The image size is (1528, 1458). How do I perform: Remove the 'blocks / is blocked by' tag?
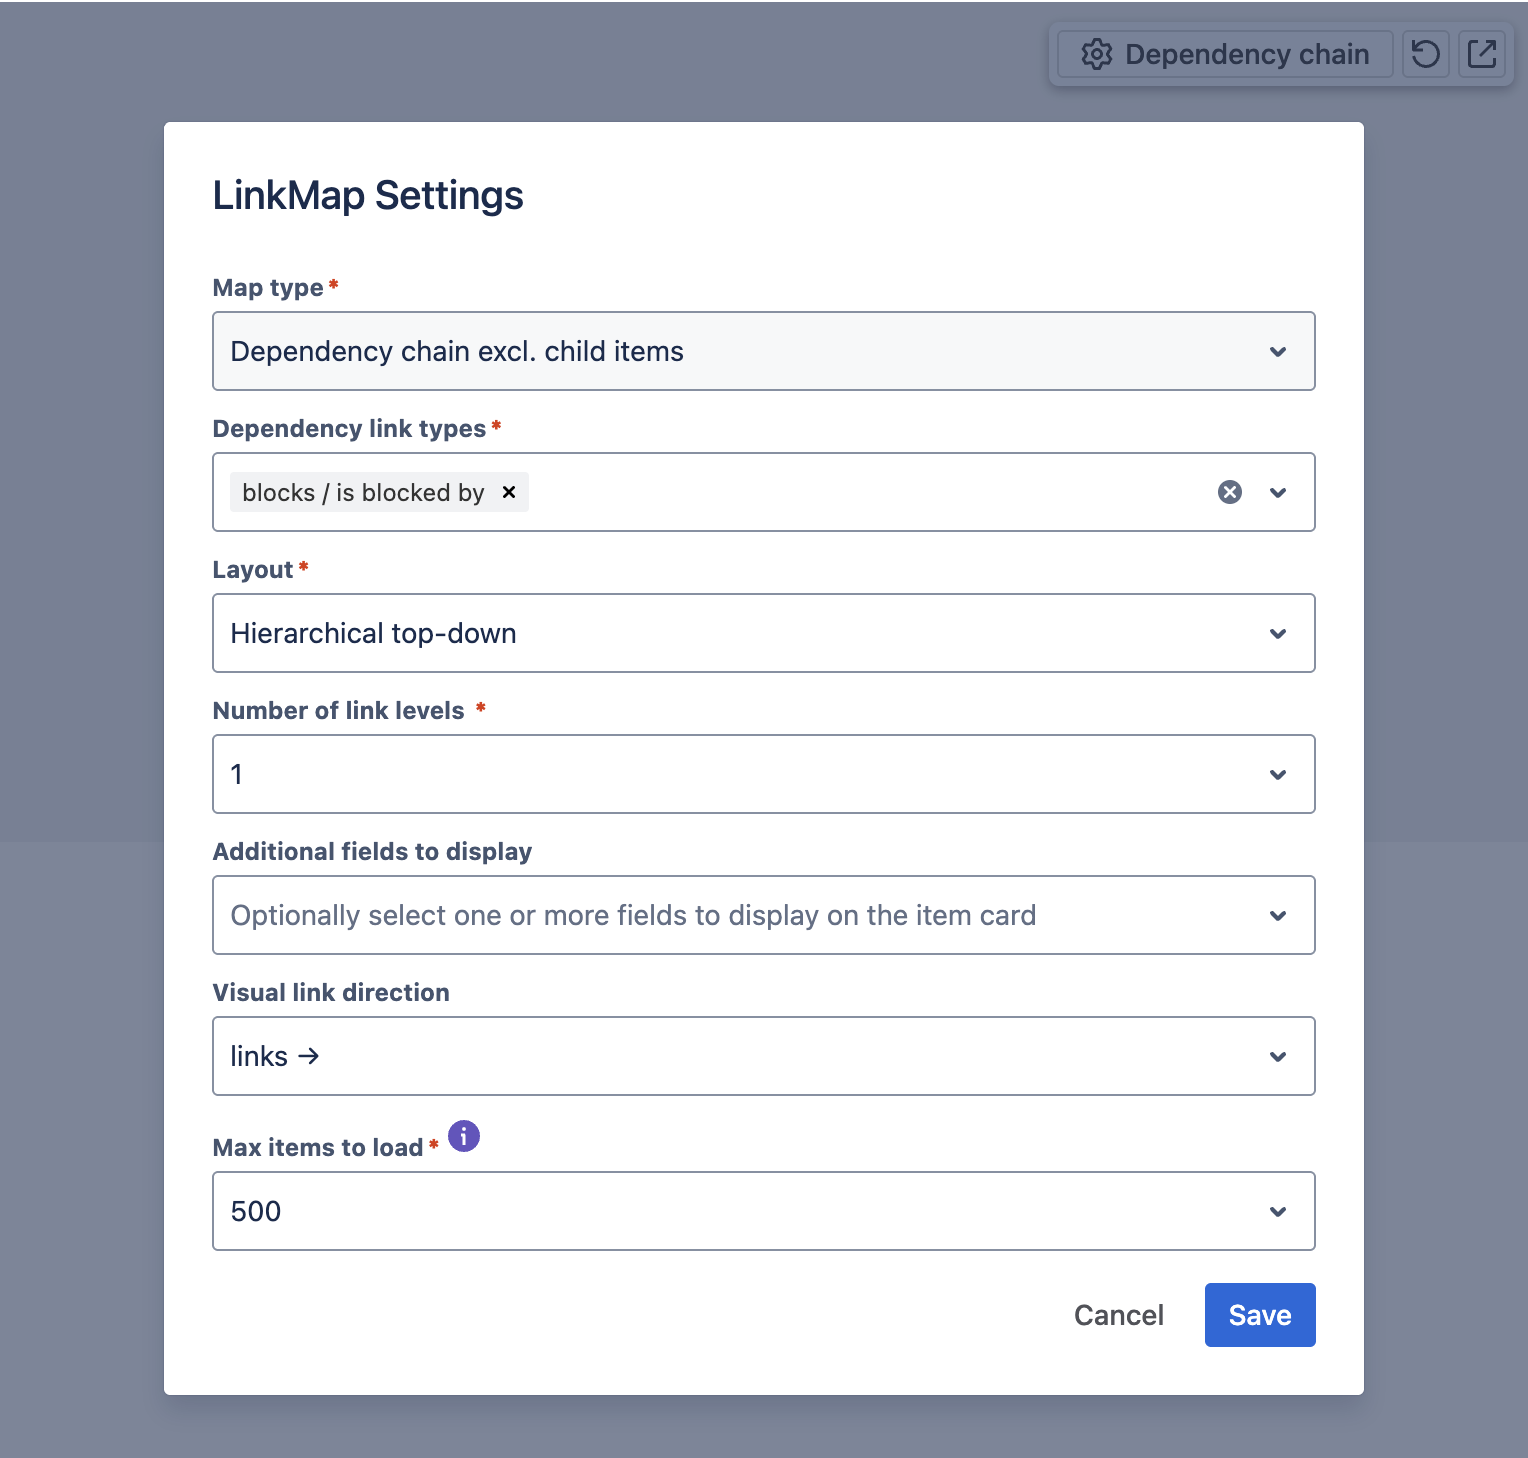(509, 492)
